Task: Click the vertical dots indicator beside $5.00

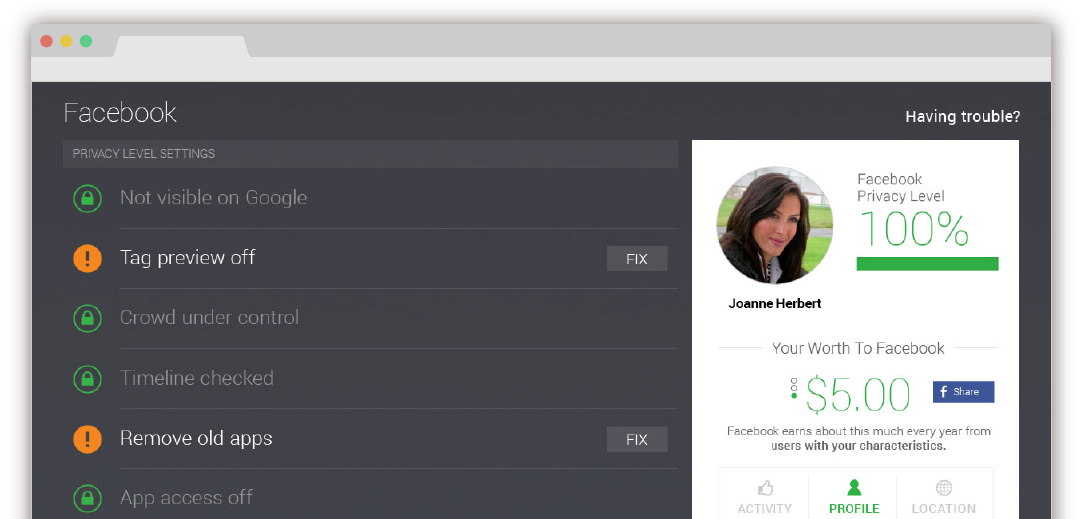Action: point(794,388)
